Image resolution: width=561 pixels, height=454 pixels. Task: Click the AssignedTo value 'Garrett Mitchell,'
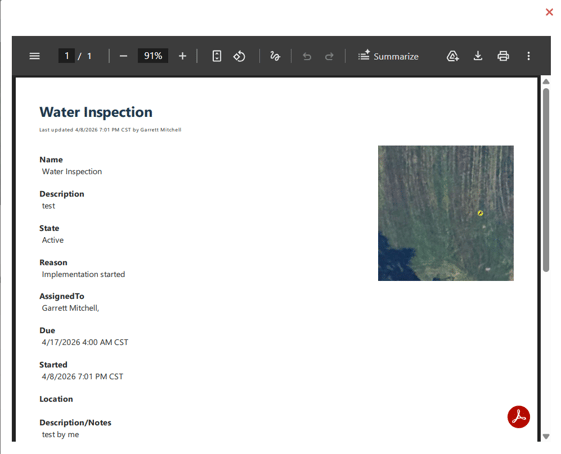click(70, 308)
